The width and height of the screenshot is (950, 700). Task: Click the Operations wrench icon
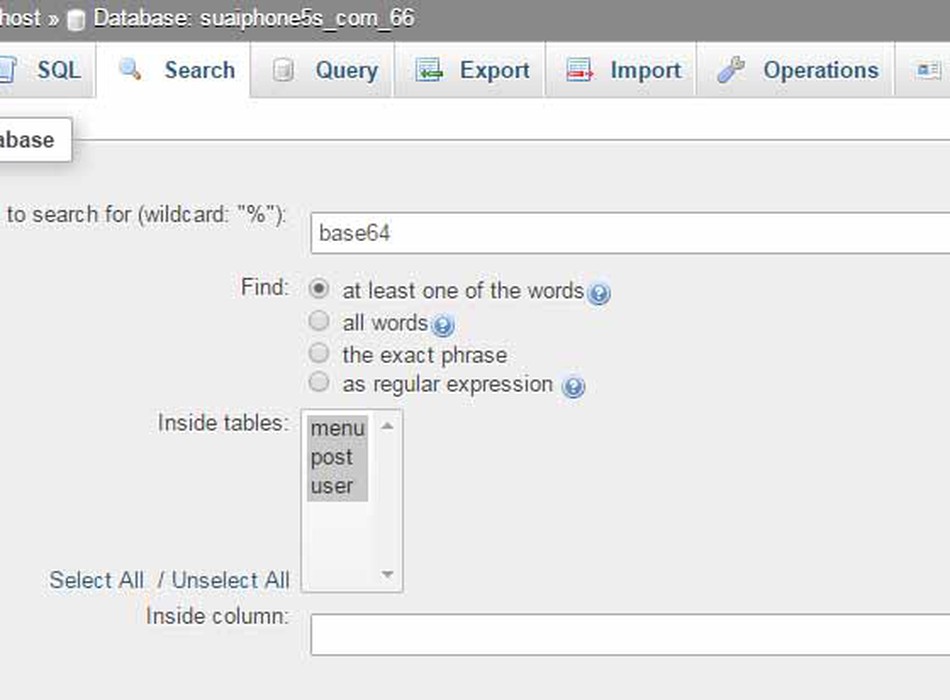[732, 70]
